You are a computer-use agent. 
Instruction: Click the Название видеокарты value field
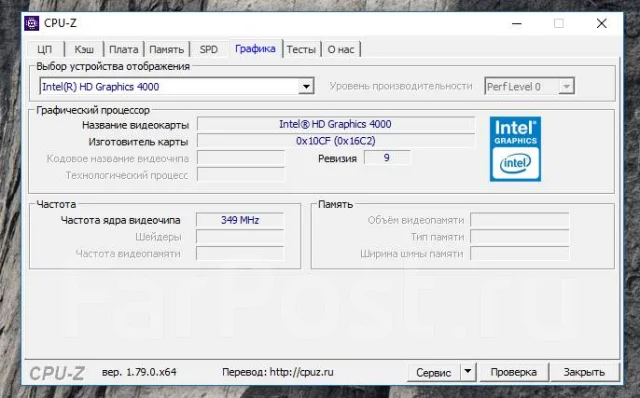click(x=336, y=124)
